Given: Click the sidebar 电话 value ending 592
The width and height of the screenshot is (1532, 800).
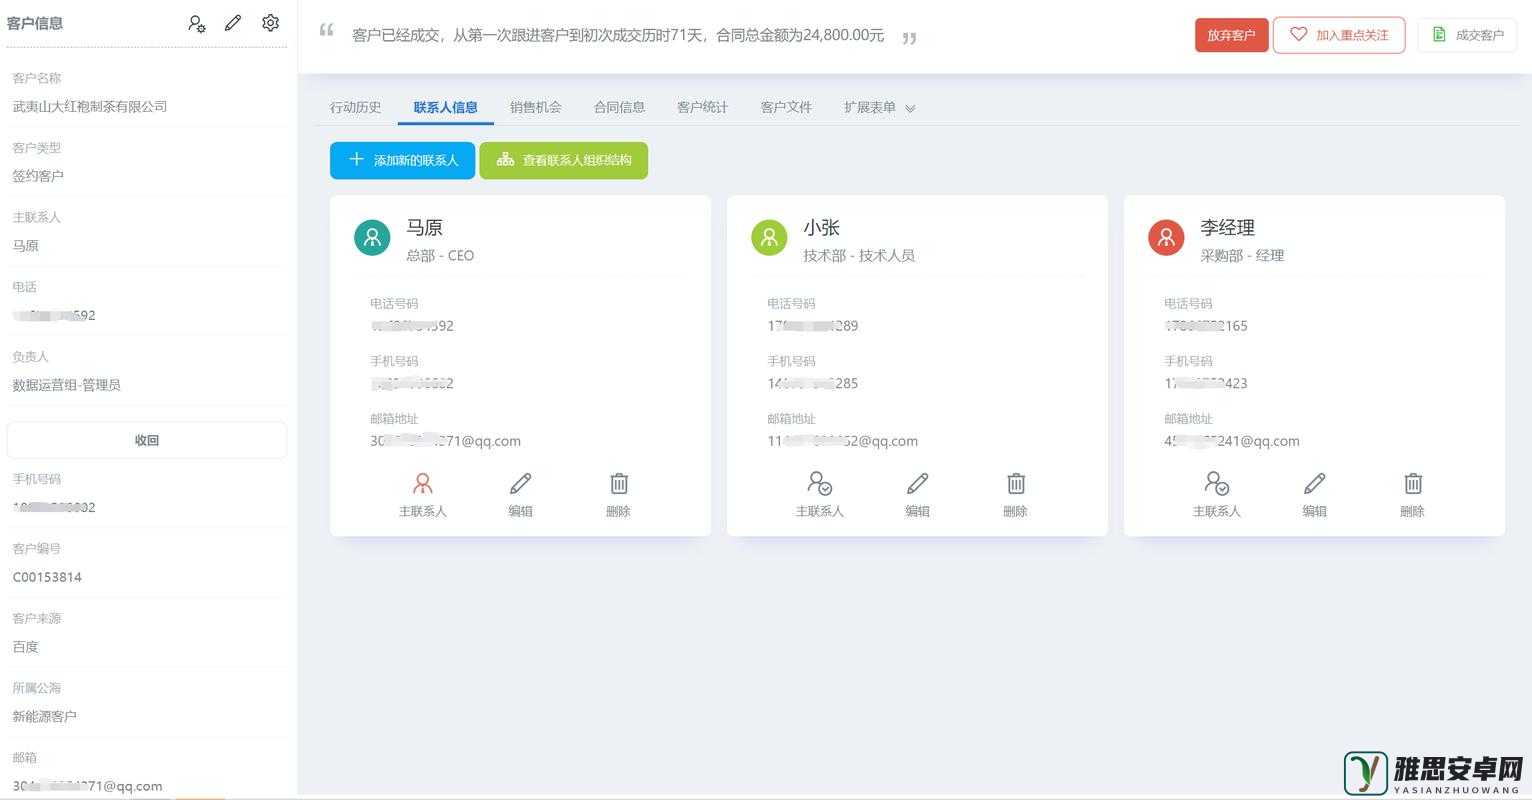Looking at the screenshot, I should coord(54,315).
